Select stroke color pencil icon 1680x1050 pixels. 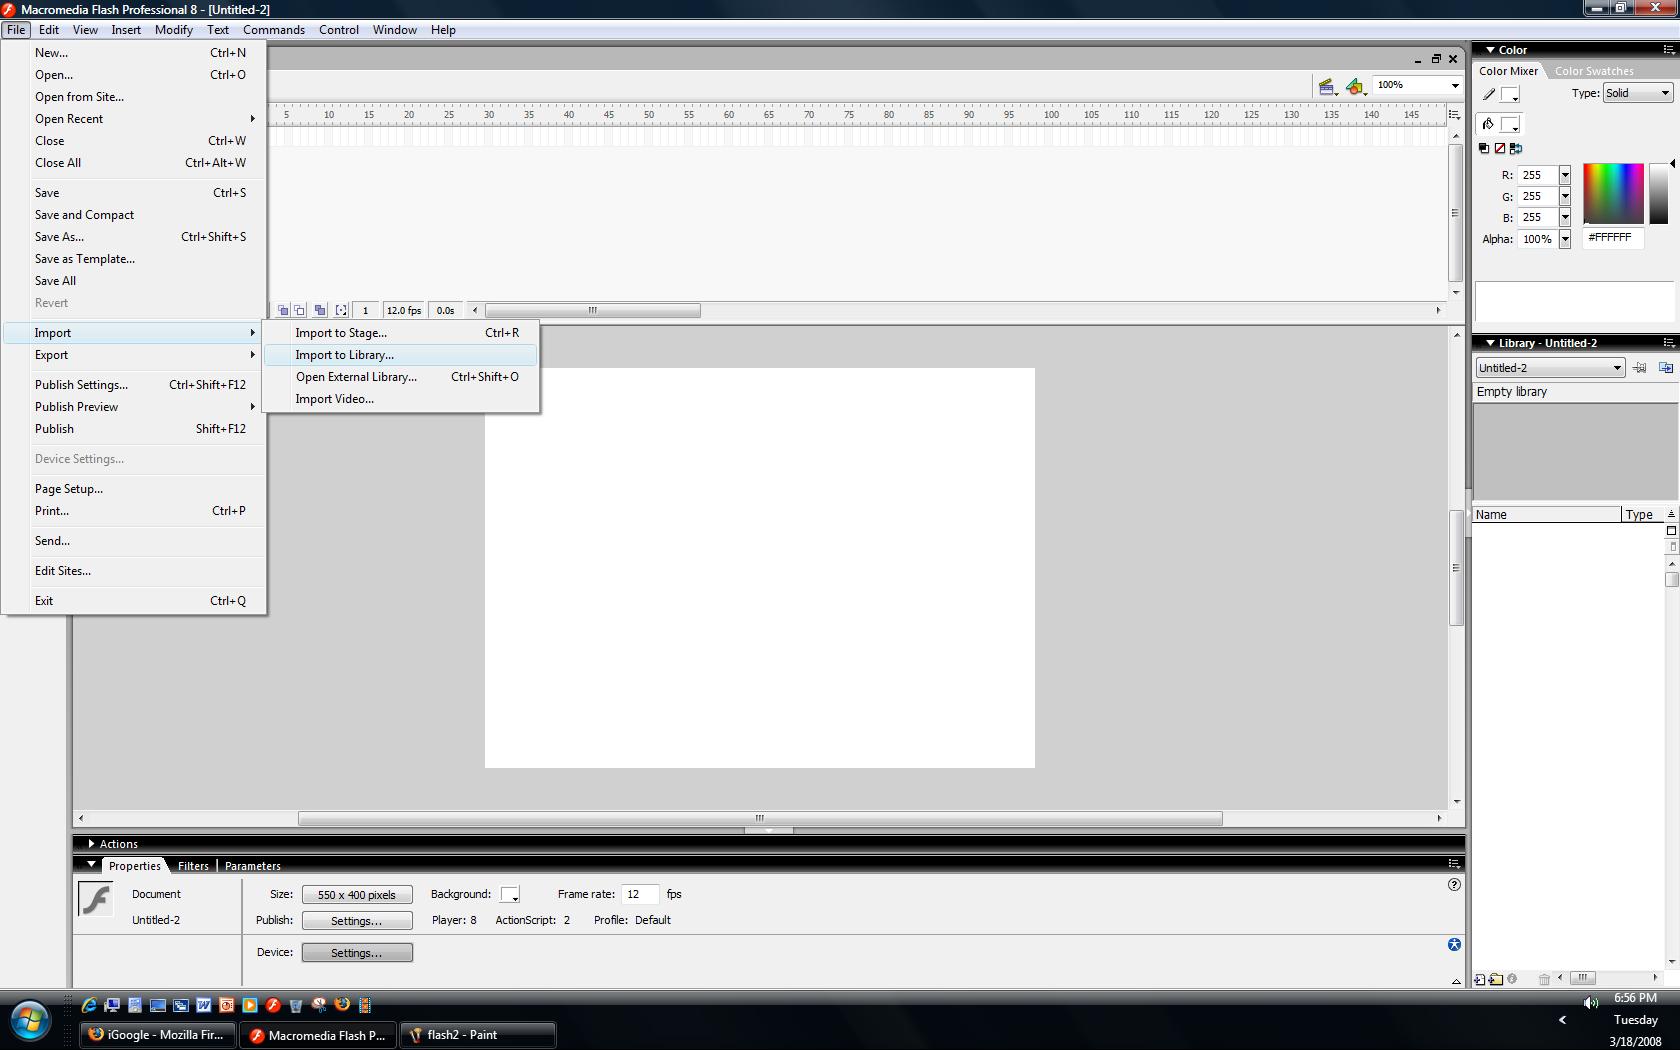(1488, 94)
